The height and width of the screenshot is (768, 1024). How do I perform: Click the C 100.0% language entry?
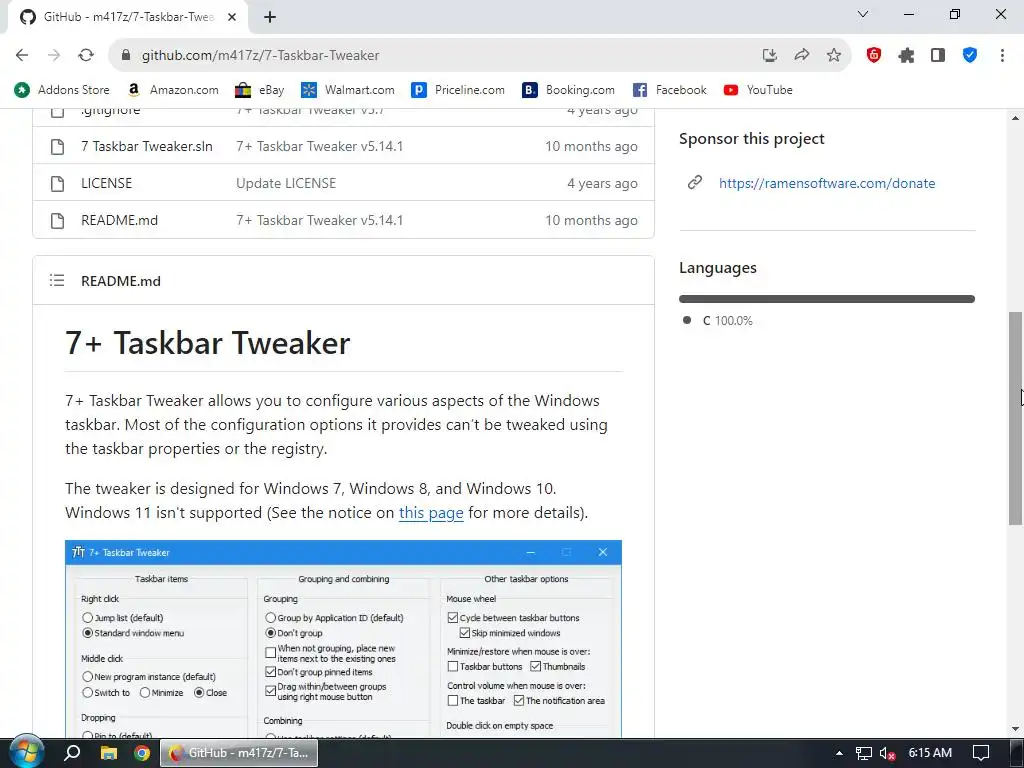718,321
